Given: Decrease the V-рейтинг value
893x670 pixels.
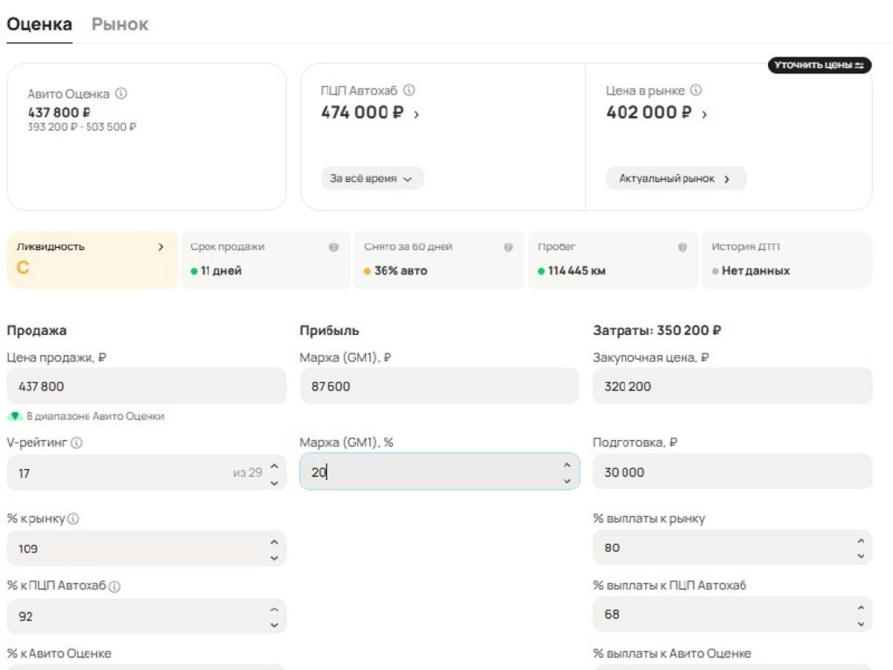Looking at the screenshot, I should pos(275,483).
